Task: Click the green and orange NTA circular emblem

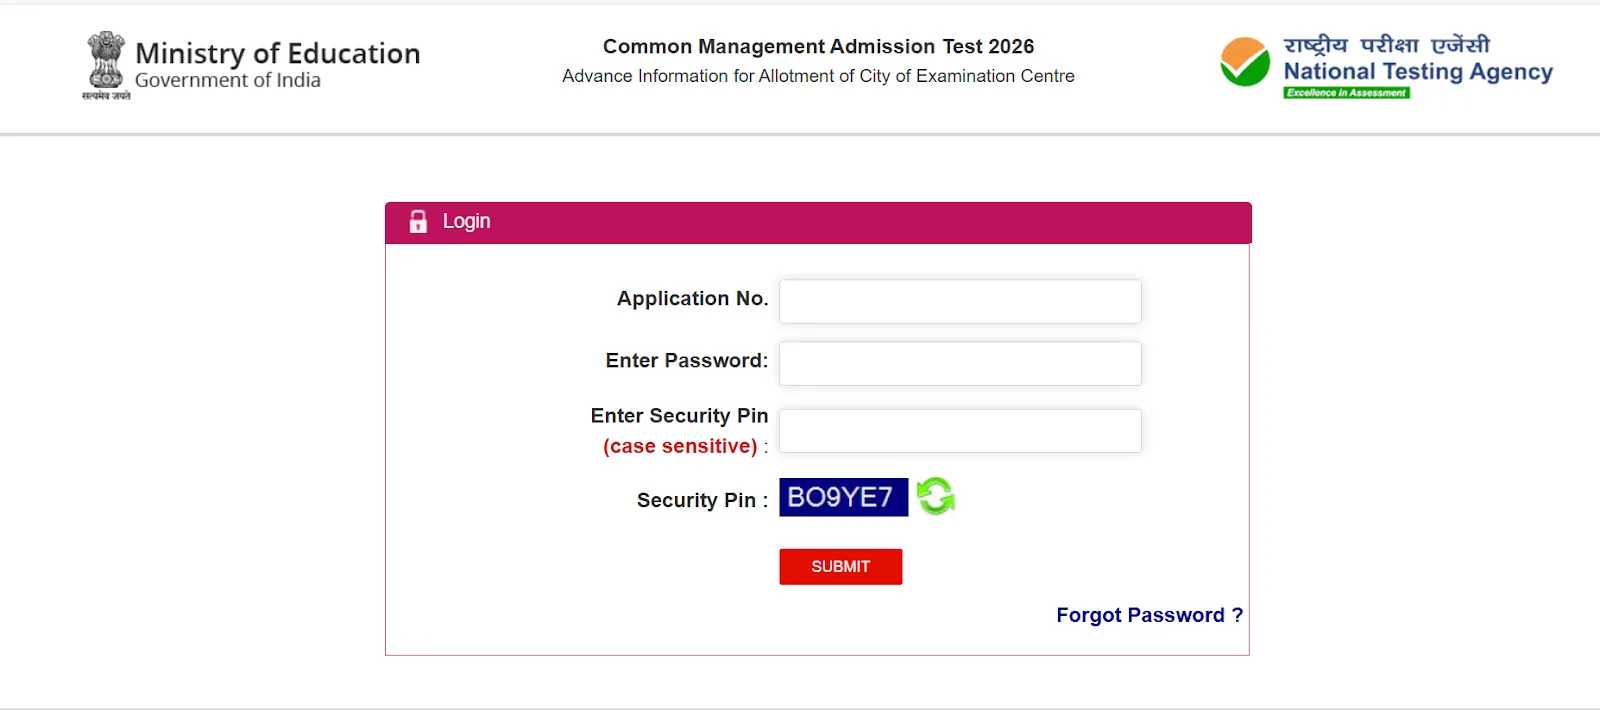Action: [1243, 64]
